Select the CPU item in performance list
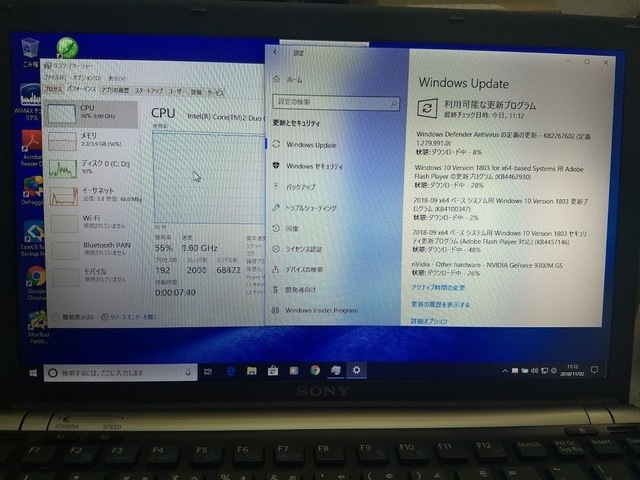 pyautogui.click(x=92, y=113)
